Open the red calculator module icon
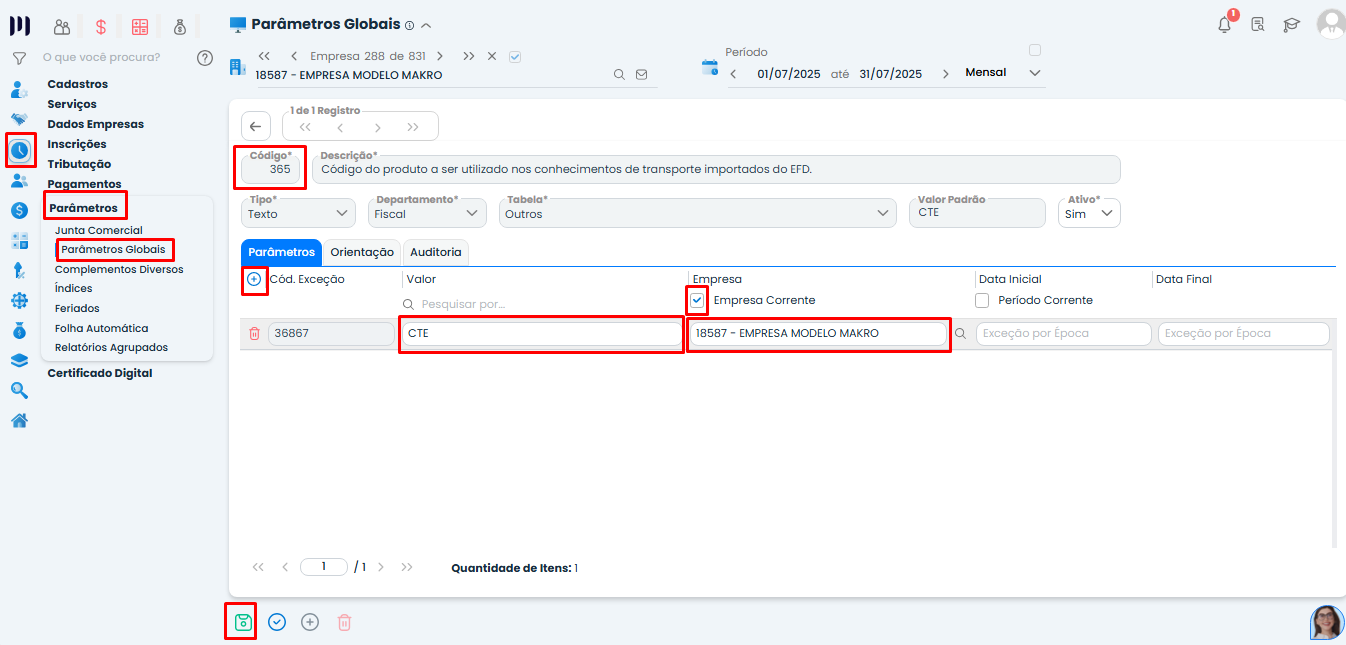 (140, 27)
